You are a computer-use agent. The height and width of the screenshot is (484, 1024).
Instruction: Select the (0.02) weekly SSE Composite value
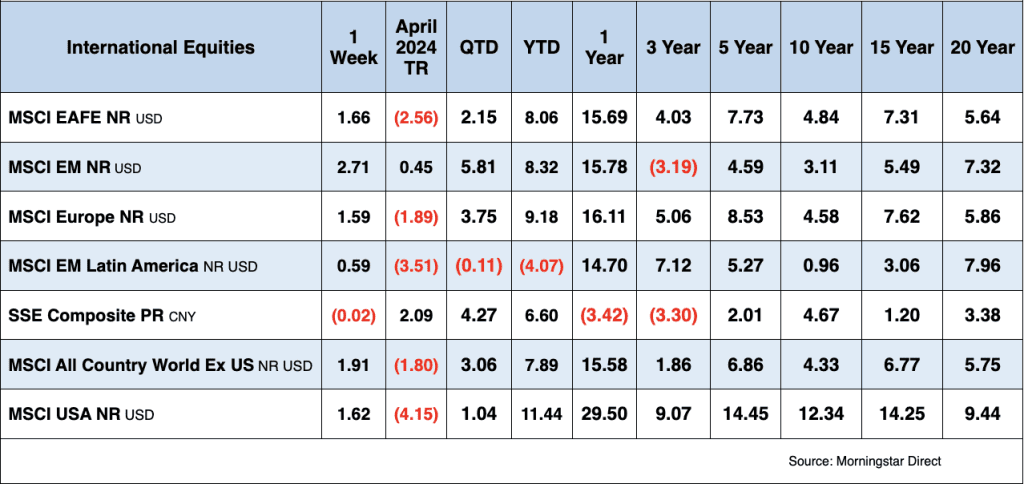(354, 314)
